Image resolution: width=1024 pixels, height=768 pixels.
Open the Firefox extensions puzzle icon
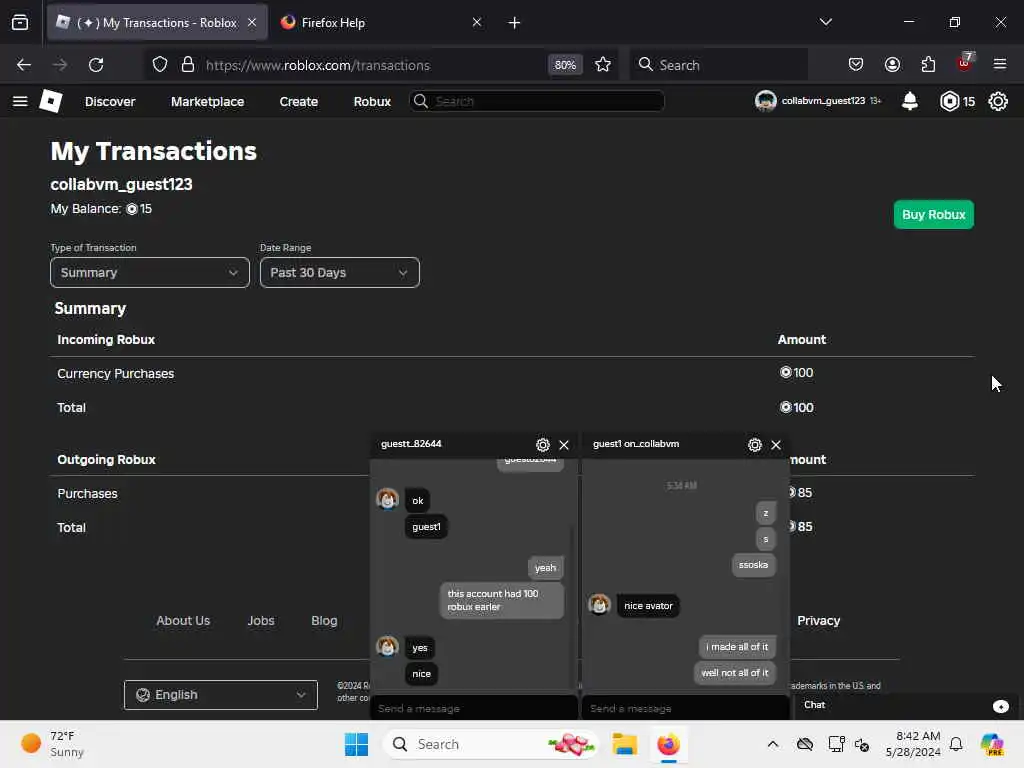[928, 65]
